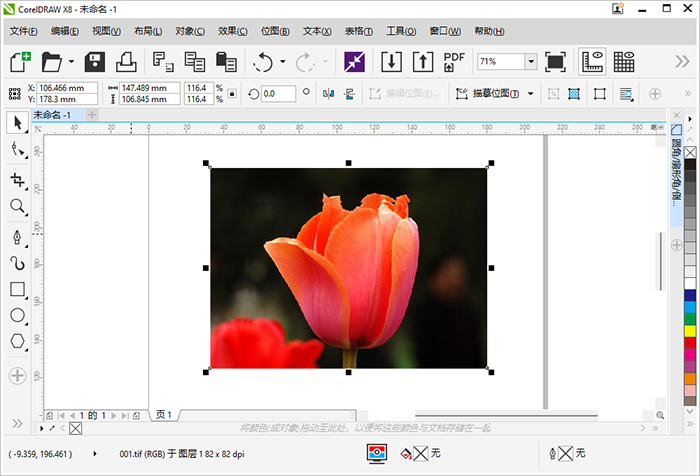Toggle the lock ratio padlock

pyautogui.click(x=232, y=94)
